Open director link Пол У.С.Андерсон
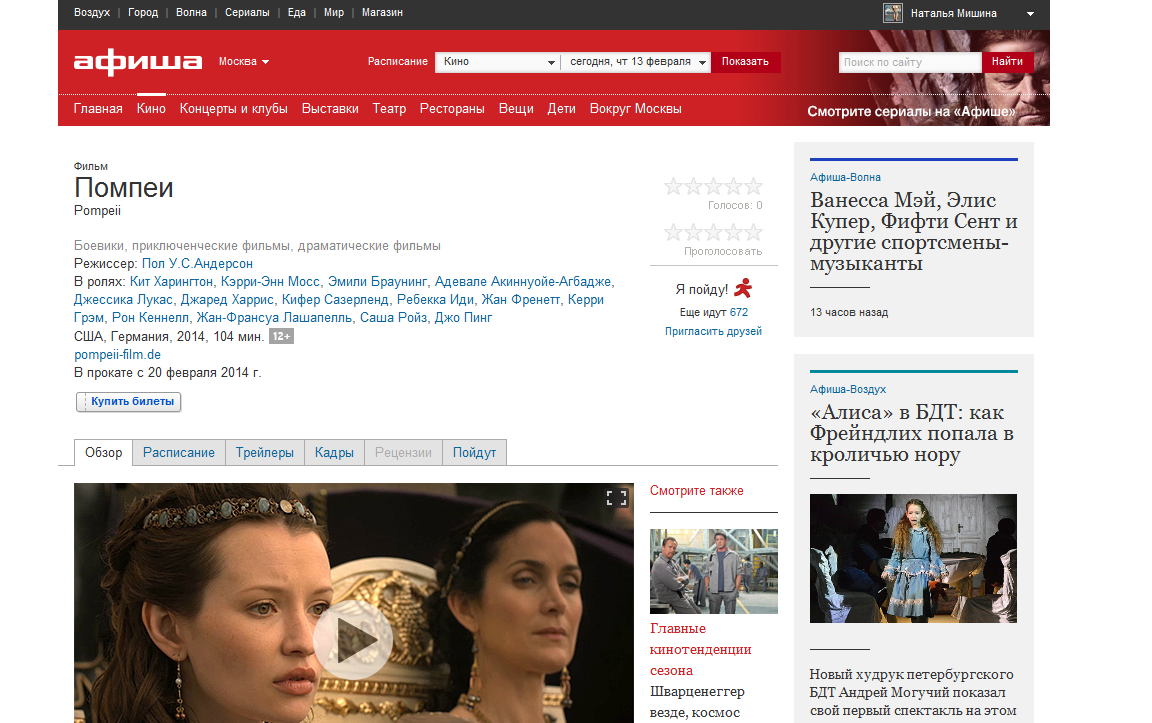 [197, 264]
